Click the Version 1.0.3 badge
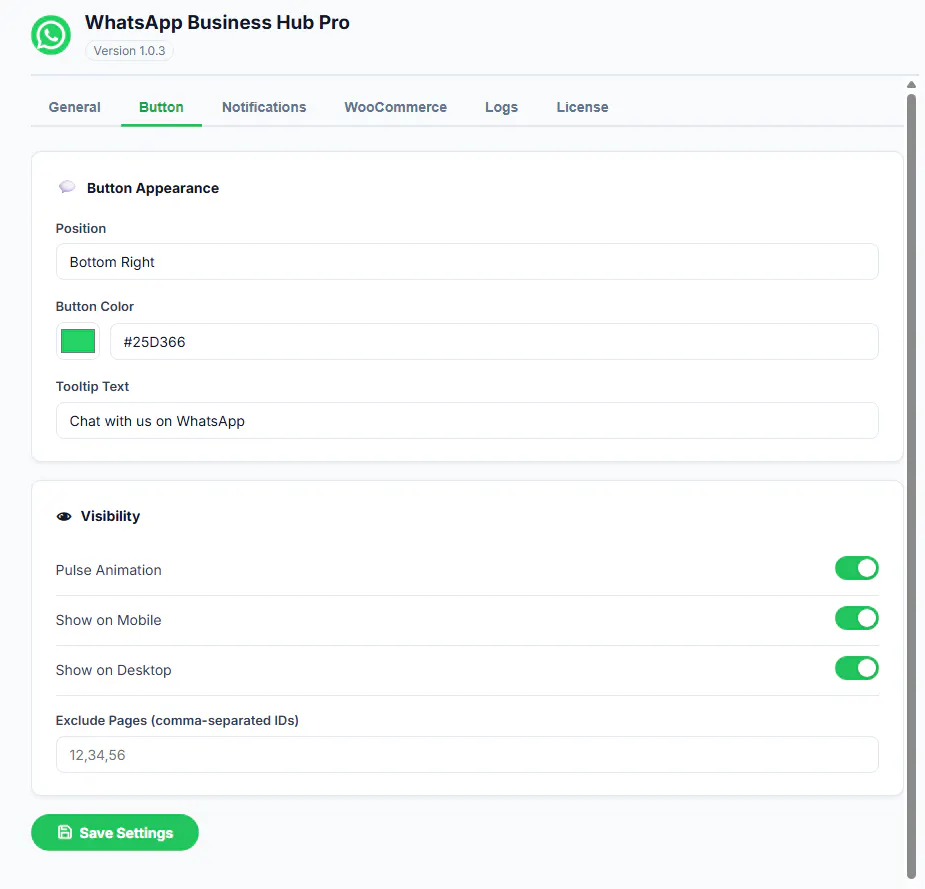This screenshot has width=925, height=889. coord(129,51)
